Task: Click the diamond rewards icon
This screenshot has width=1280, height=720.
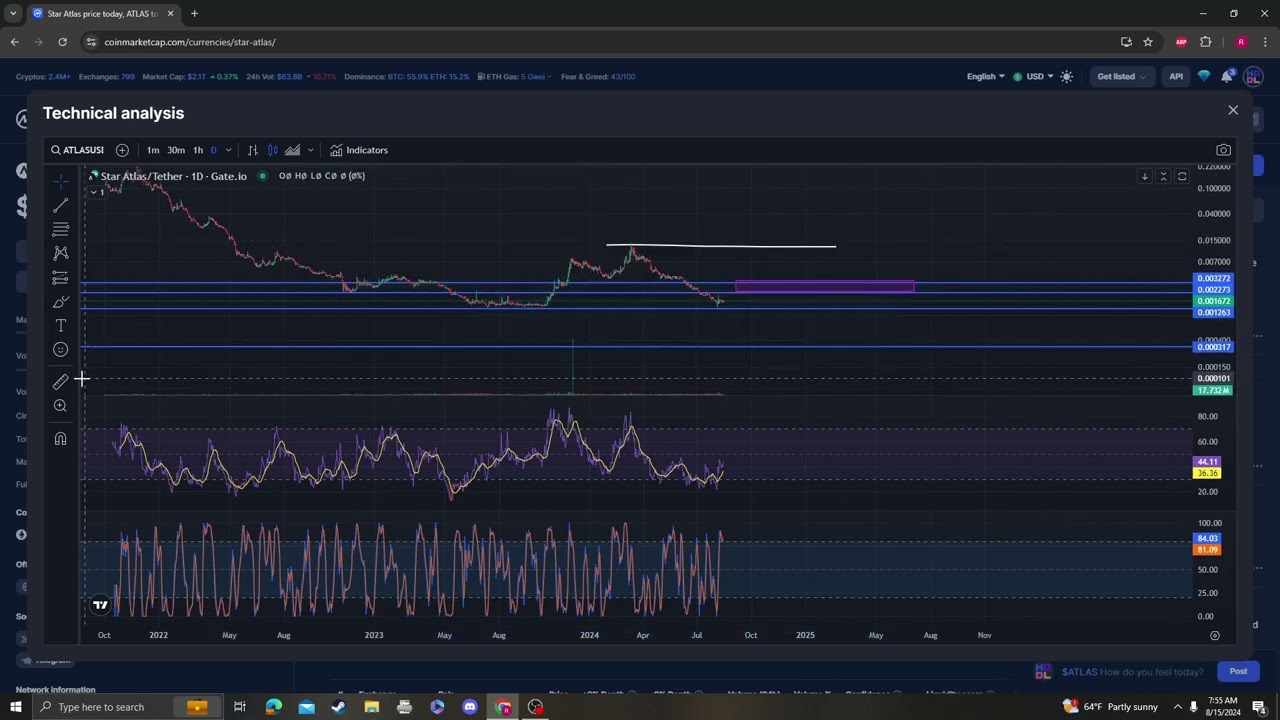Action: 1204,76
